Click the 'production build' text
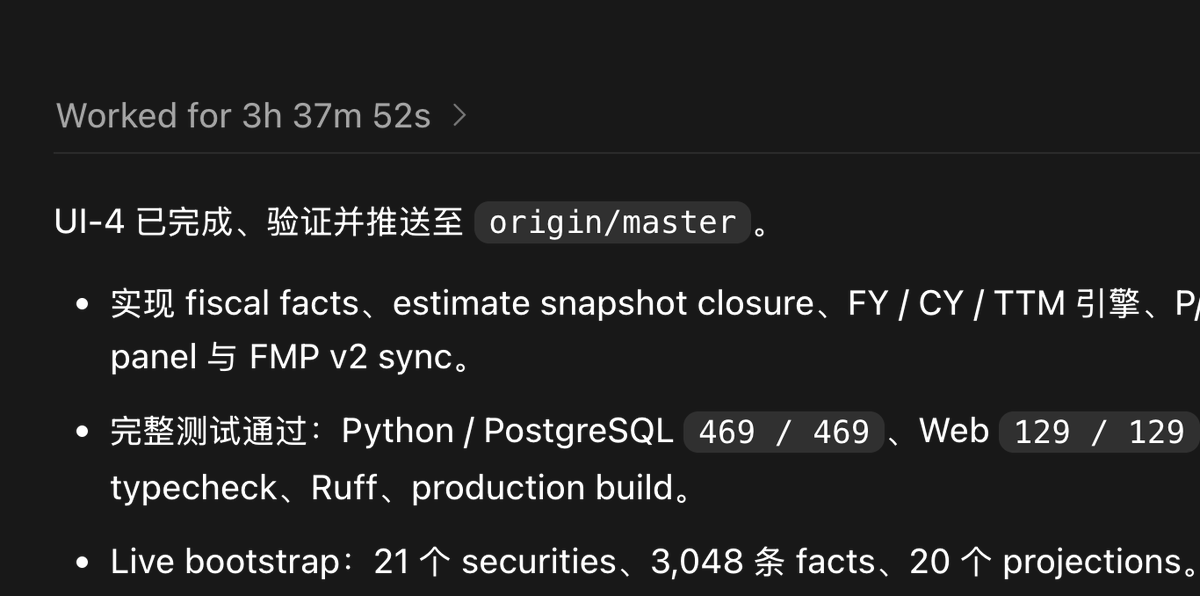The height and width of the screenshot is (596, 1200). point(543,488)
